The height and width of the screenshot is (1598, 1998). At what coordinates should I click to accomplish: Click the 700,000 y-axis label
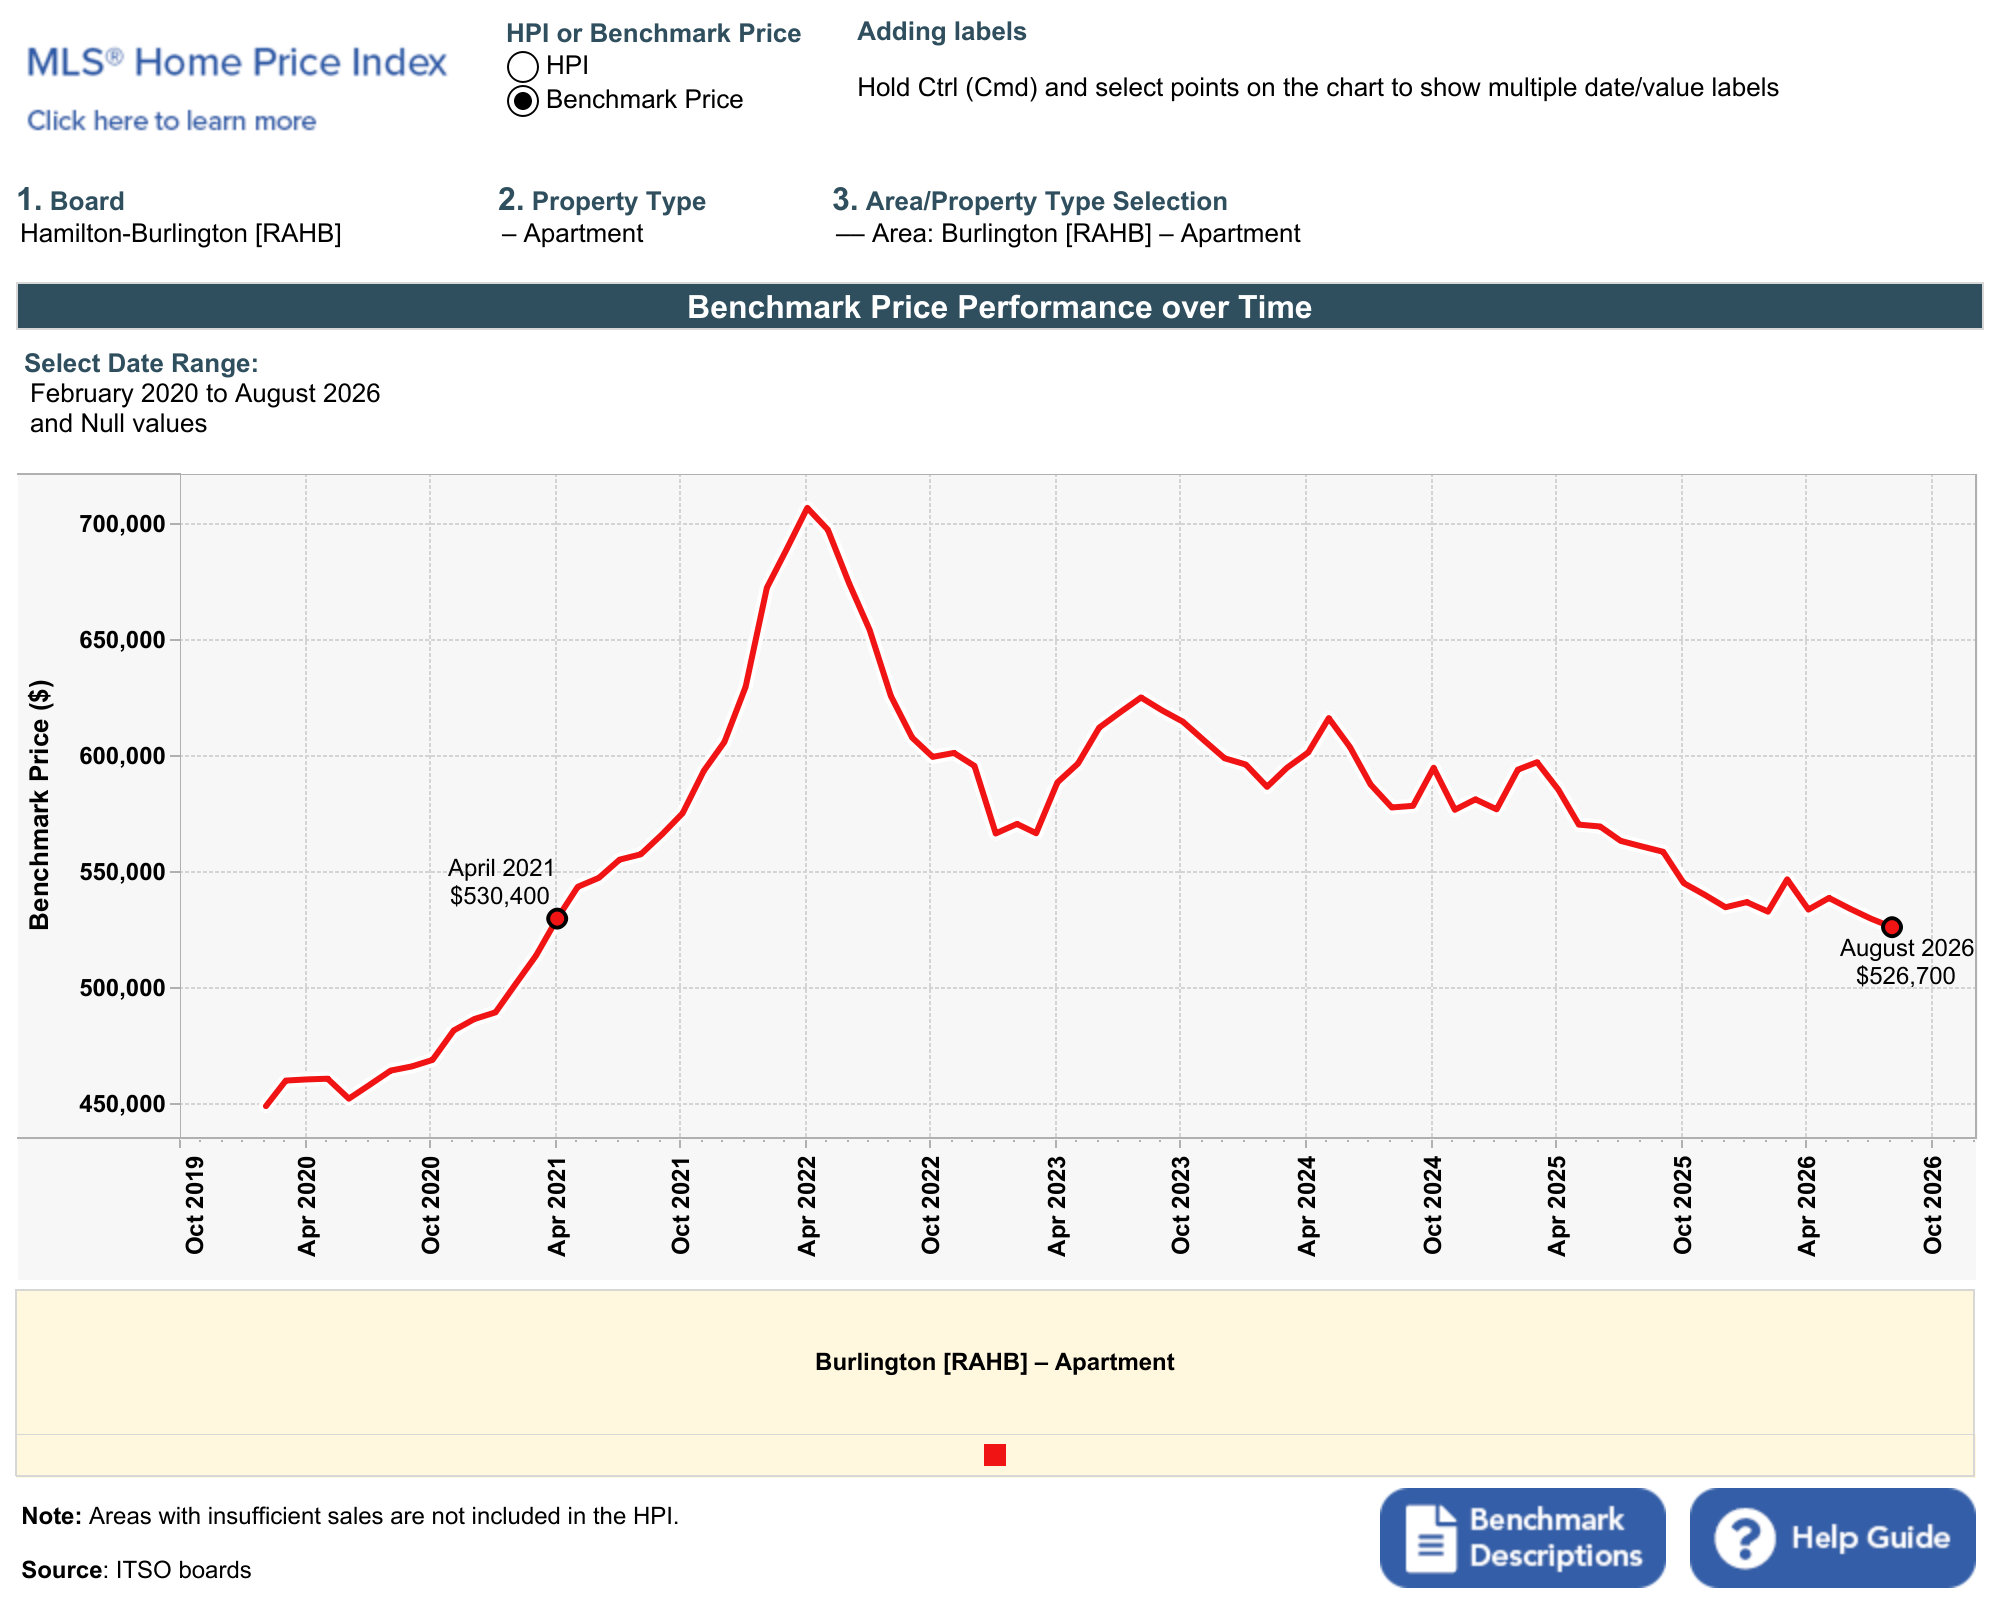pyautogui.click(x=122, y=524)
